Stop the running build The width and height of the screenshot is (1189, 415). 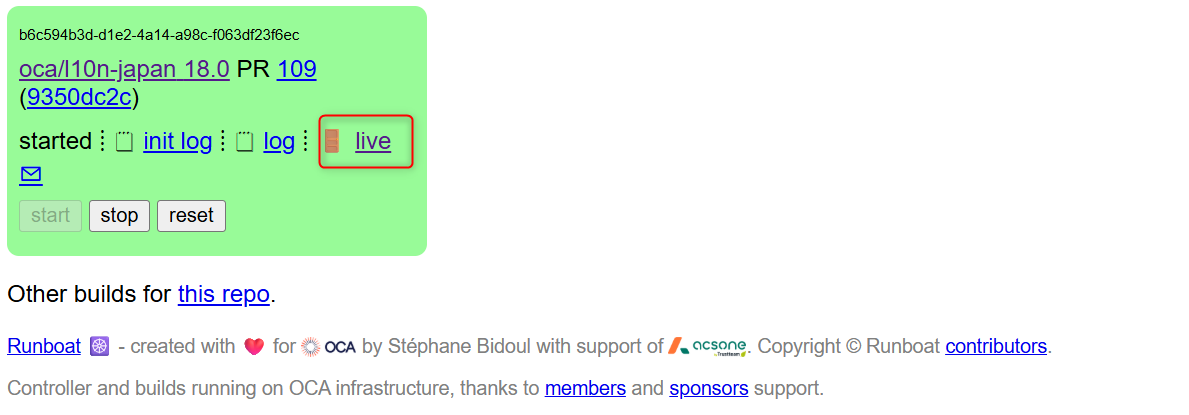pyautogui.click(x=119, y=215)
